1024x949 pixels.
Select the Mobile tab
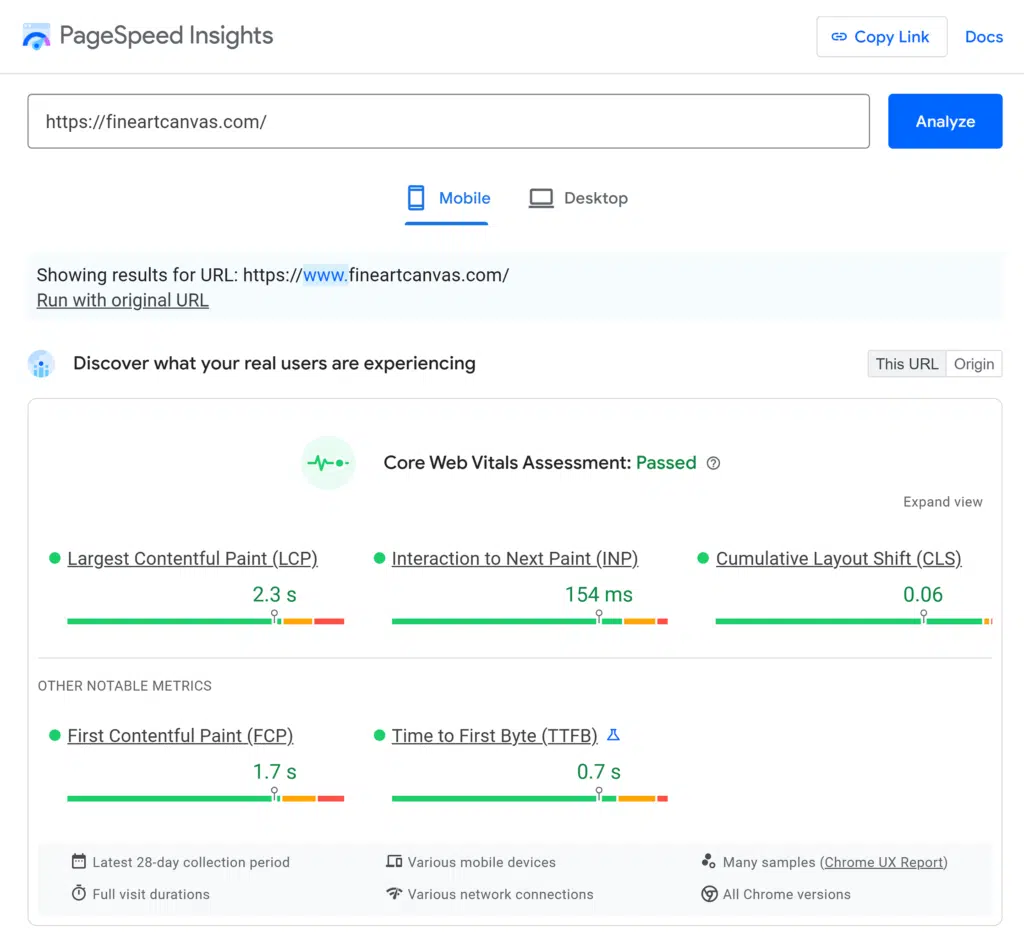[447, 198]
